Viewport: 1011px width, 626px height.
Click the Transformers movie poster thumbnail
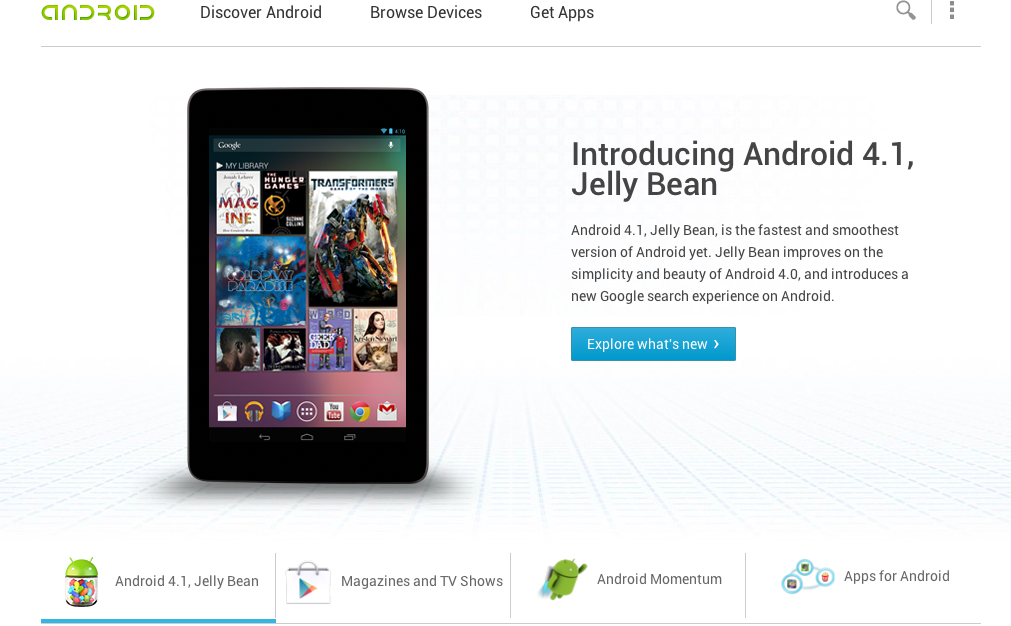point(353,238)
